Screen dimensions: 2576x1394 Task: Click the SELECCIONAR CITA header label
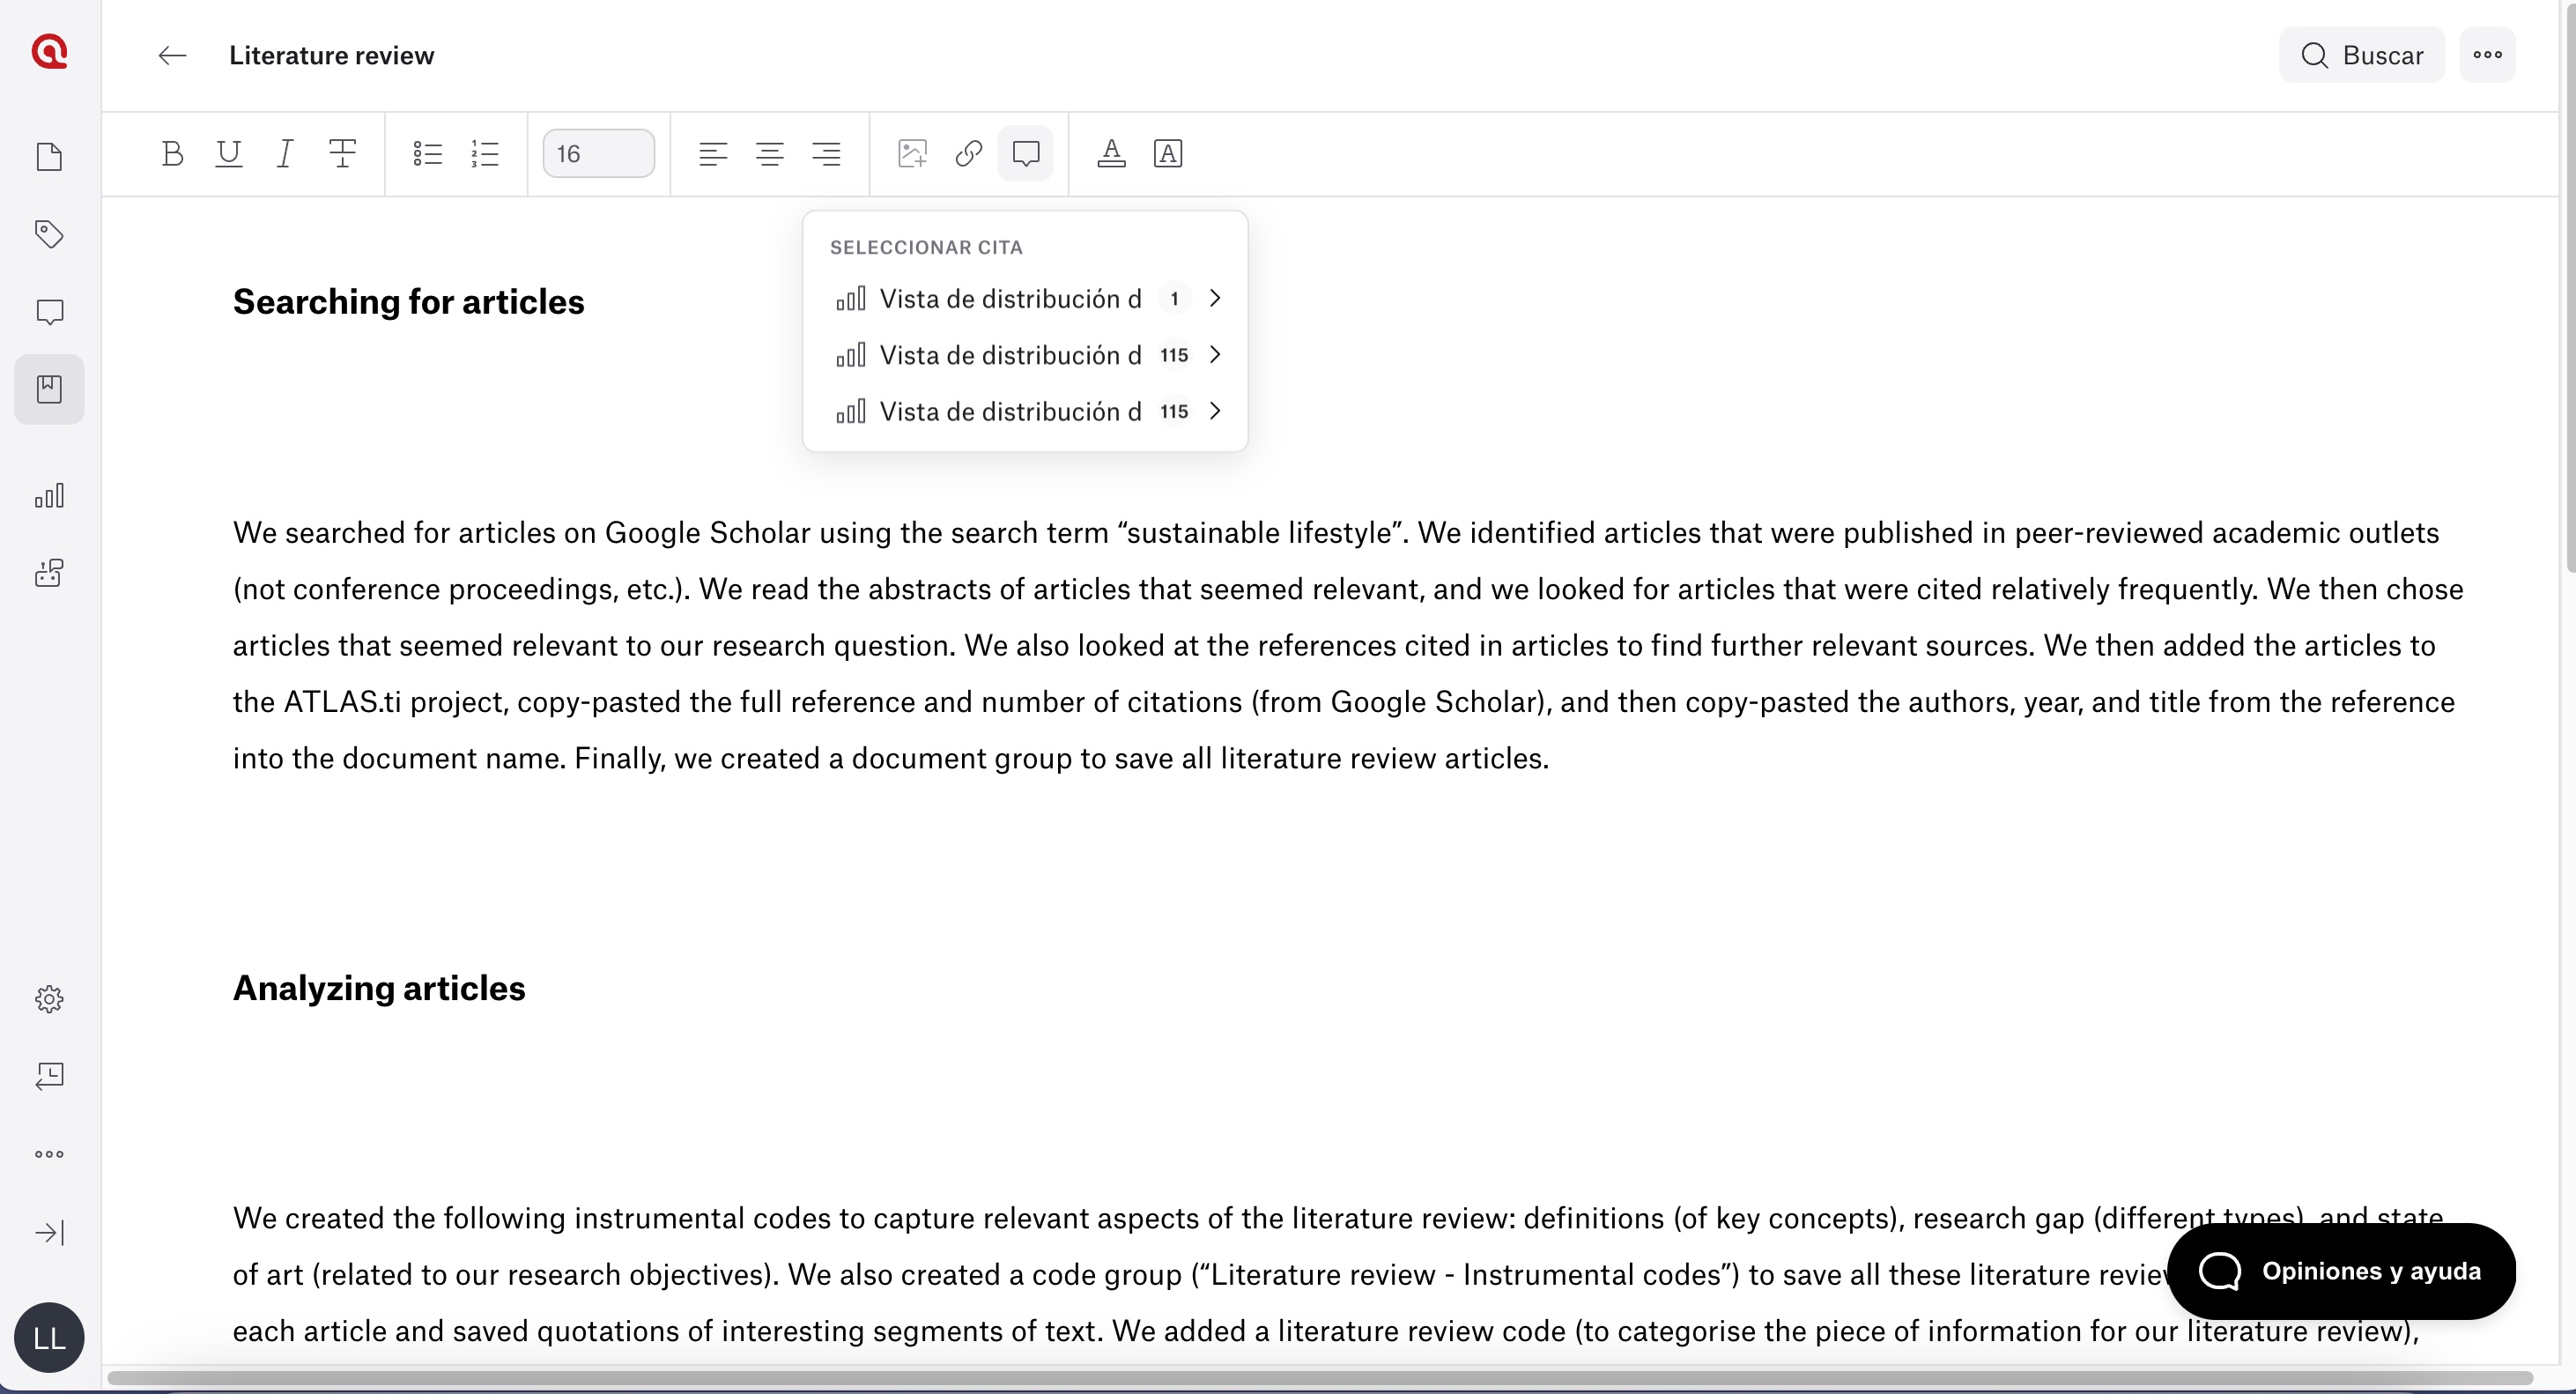click(x=926, y=247)
